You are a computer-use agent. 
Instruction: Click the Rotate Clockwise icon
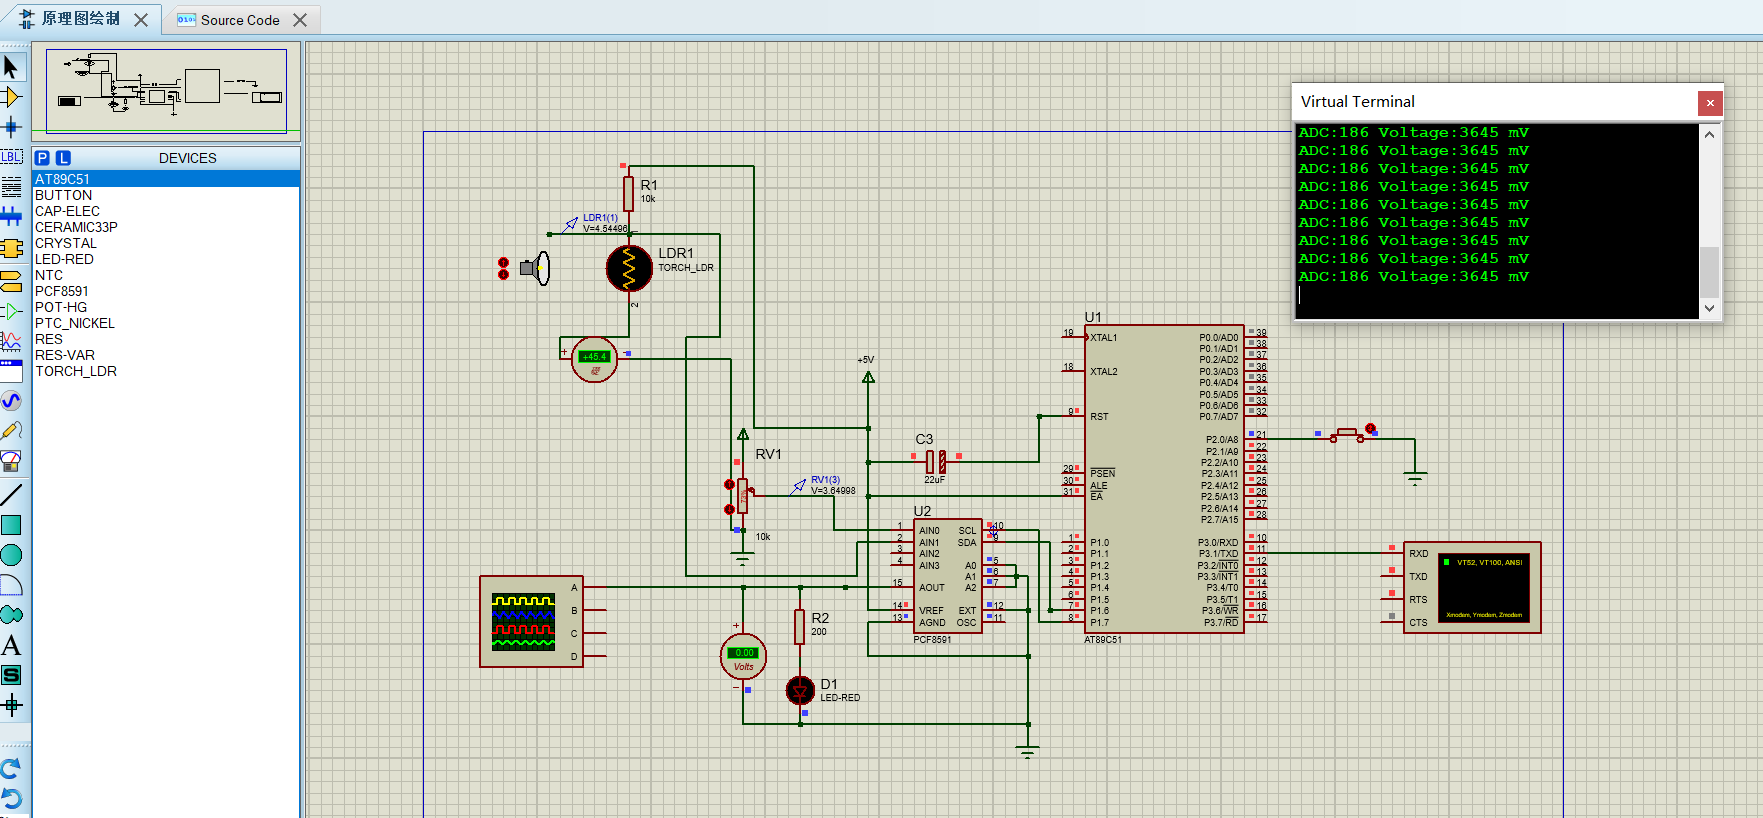click(11, 768)
